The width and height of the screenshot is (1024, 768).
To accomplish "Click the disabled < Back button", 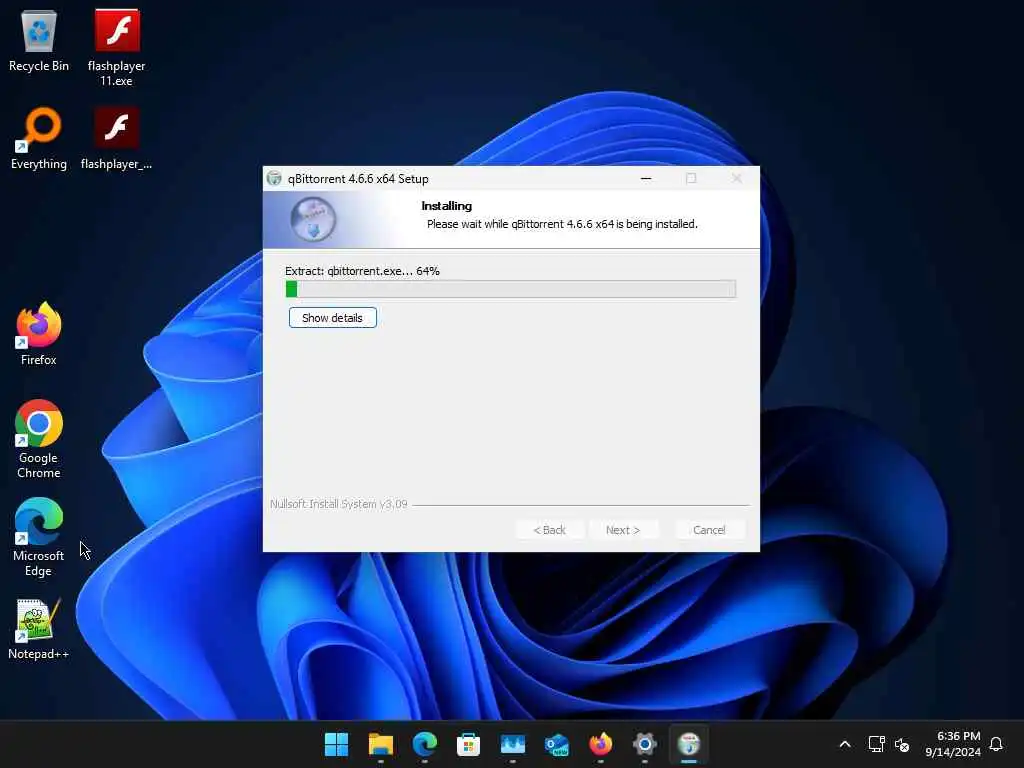I will (x=550, y=530).
